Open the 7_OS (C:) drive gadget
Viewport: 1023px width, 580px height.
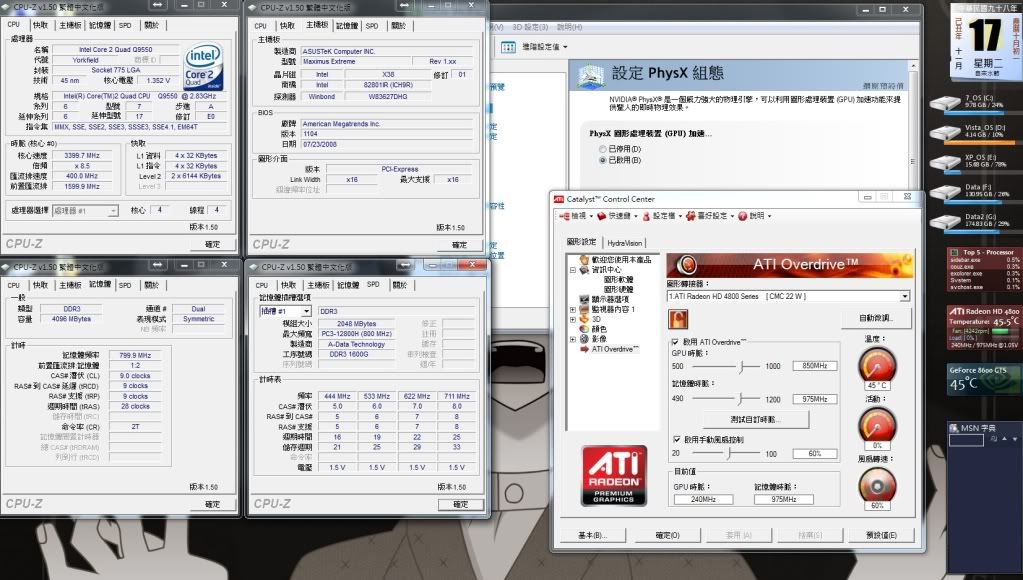[x=973, y=103]
